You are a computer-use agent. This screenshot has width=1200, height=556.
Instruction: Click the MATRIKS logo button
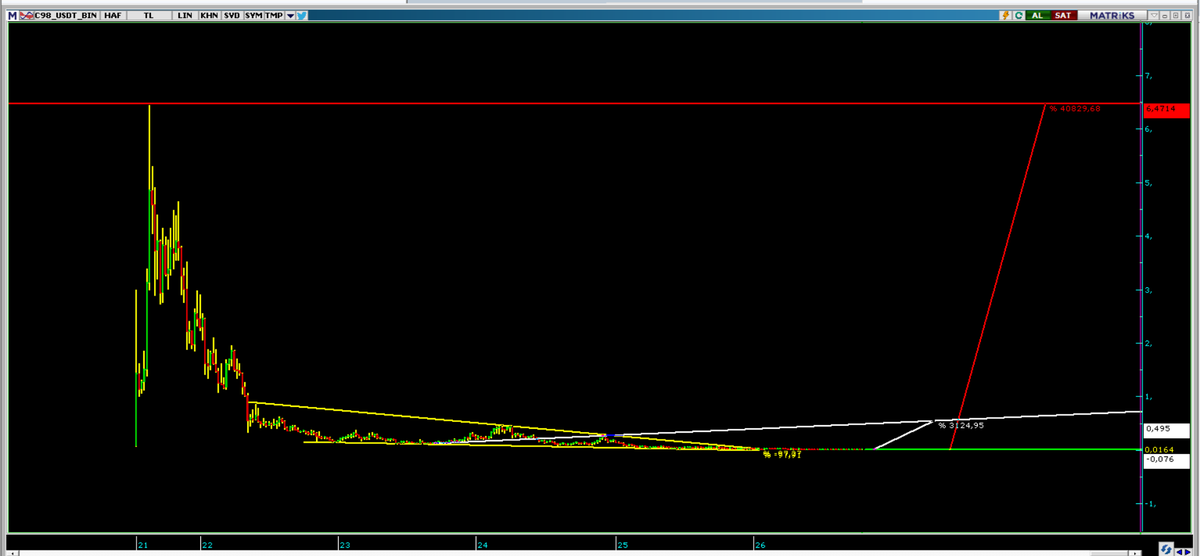[1112, 16]
